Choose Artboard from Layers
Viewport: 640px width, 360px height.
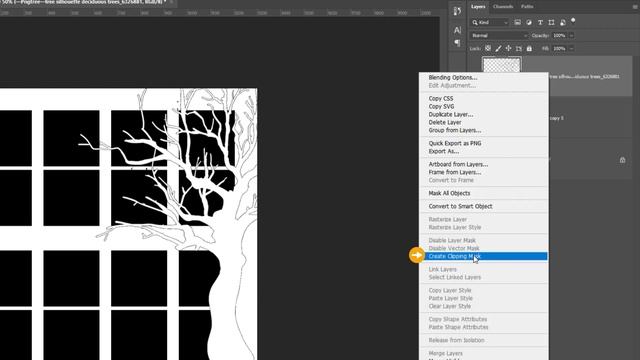[x=458, y=164]
